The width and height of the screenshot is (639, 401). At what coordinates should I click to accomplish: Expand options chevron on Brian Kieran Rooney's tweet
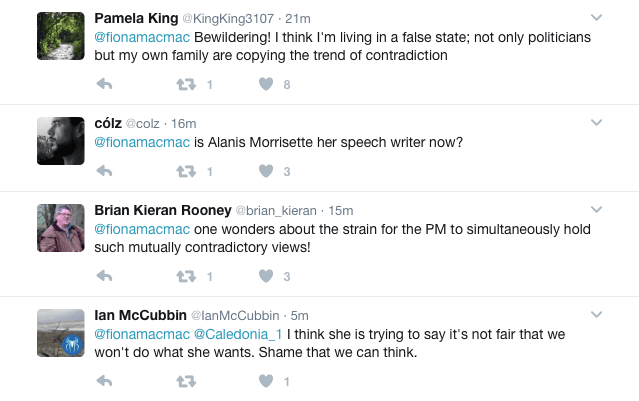click(x=596, y=209)
